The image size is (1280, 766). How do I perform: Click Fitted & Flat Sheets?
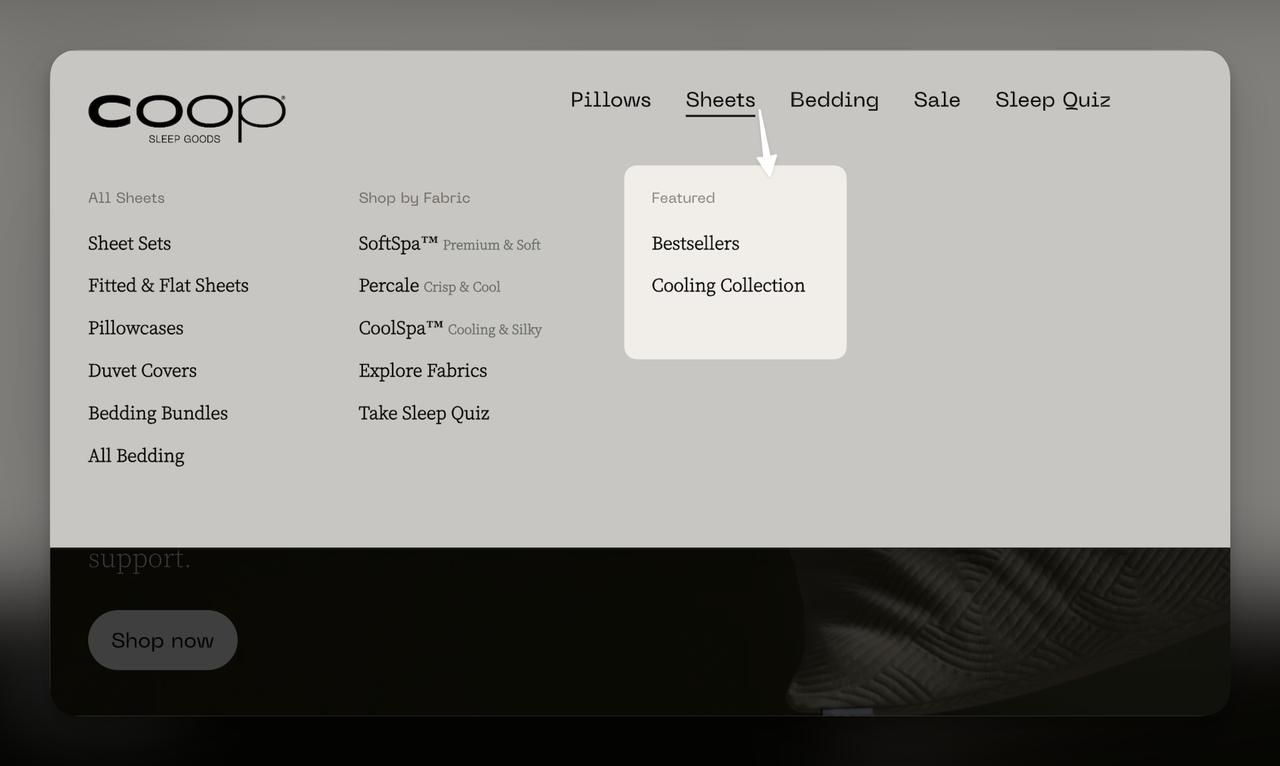pos(168,285)
